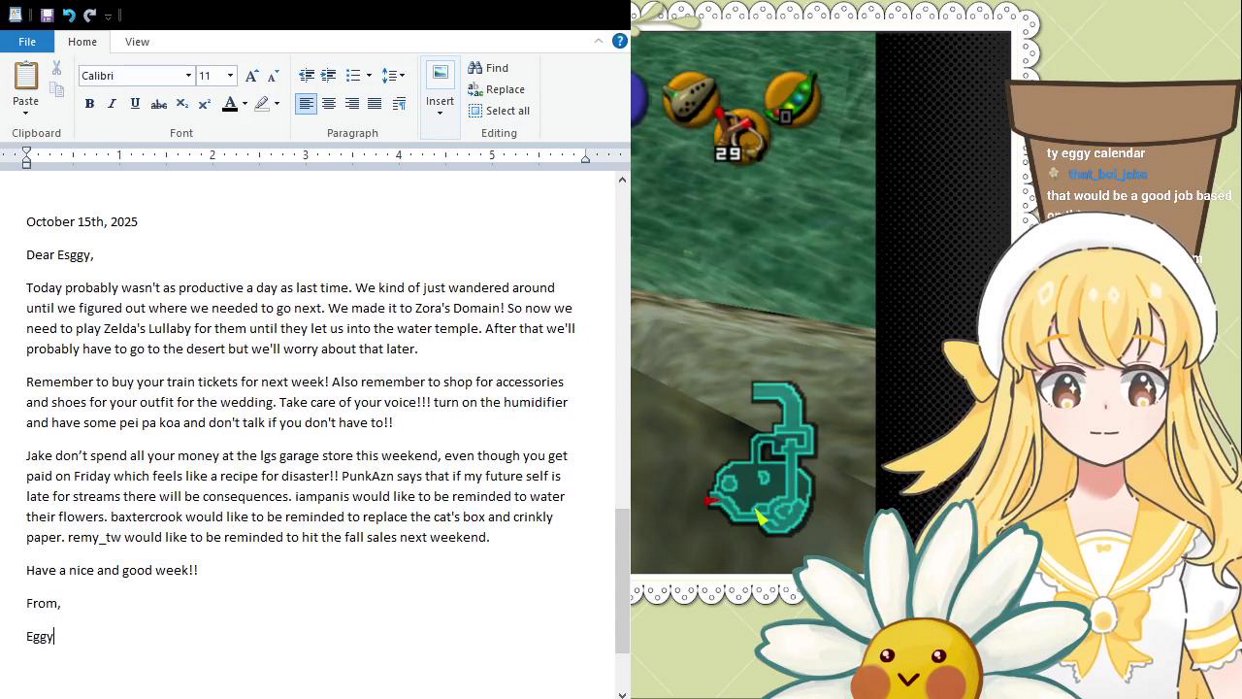
Task: Click Find in Editing group
Action: point(488,68)
